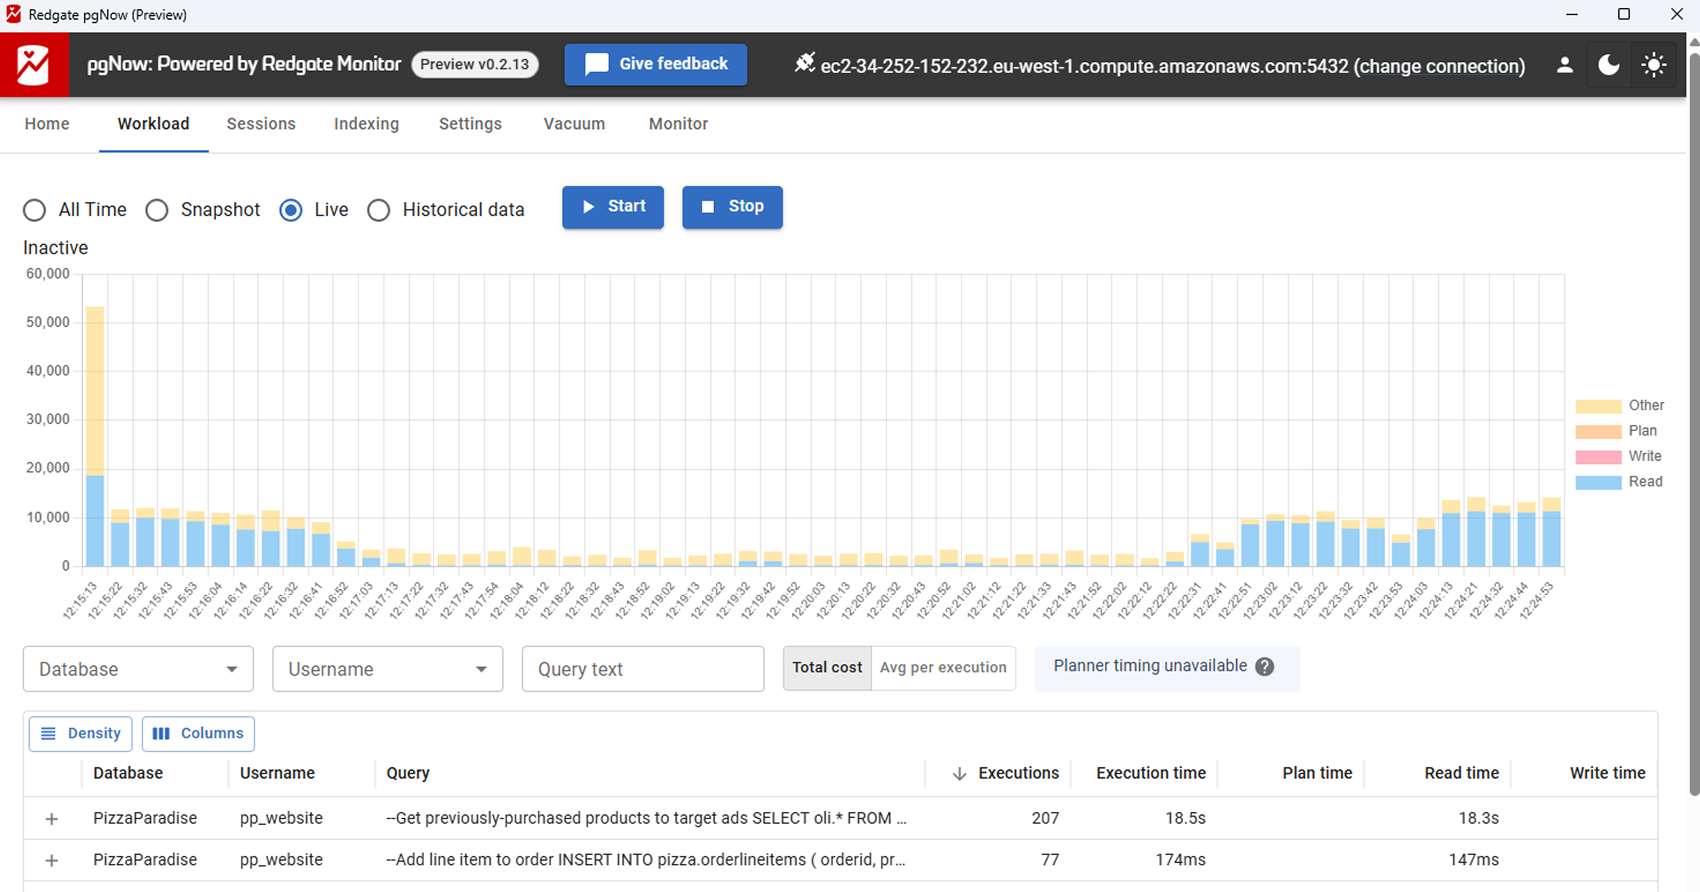Screen dimensions: 1700x892
Task: Open the user account icon
Action: pos(1565,65)
